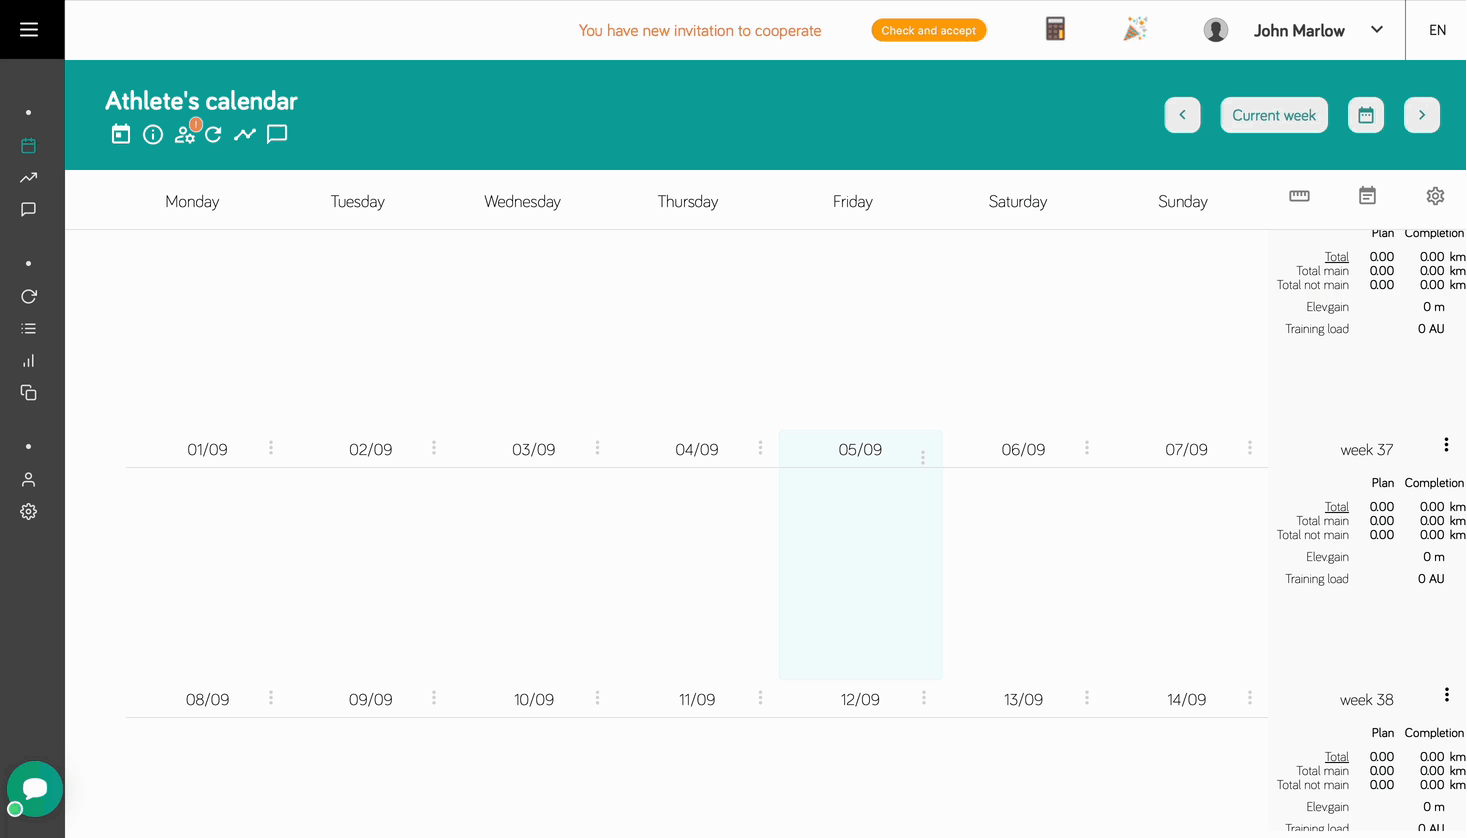This screenshot has height=838, width=1467.
Task: Click the underlined Total link for week 37
Action: [x=1336, y=507]
